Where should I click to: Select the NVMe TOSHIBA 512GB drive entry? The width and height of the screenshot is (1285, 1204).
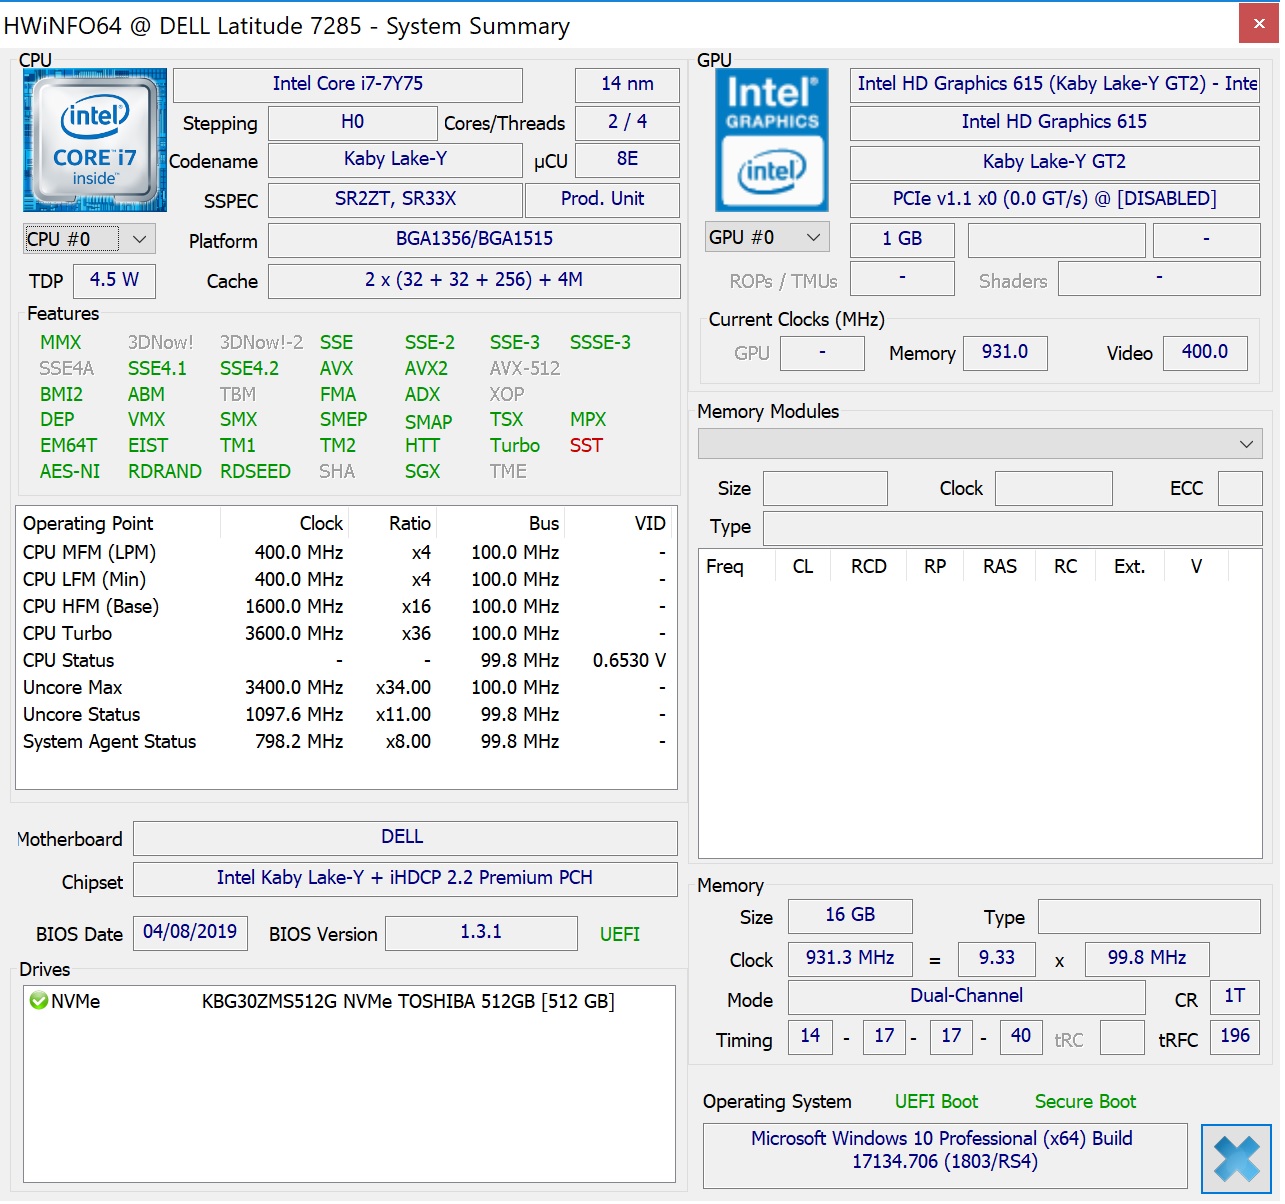point(348,1001)
